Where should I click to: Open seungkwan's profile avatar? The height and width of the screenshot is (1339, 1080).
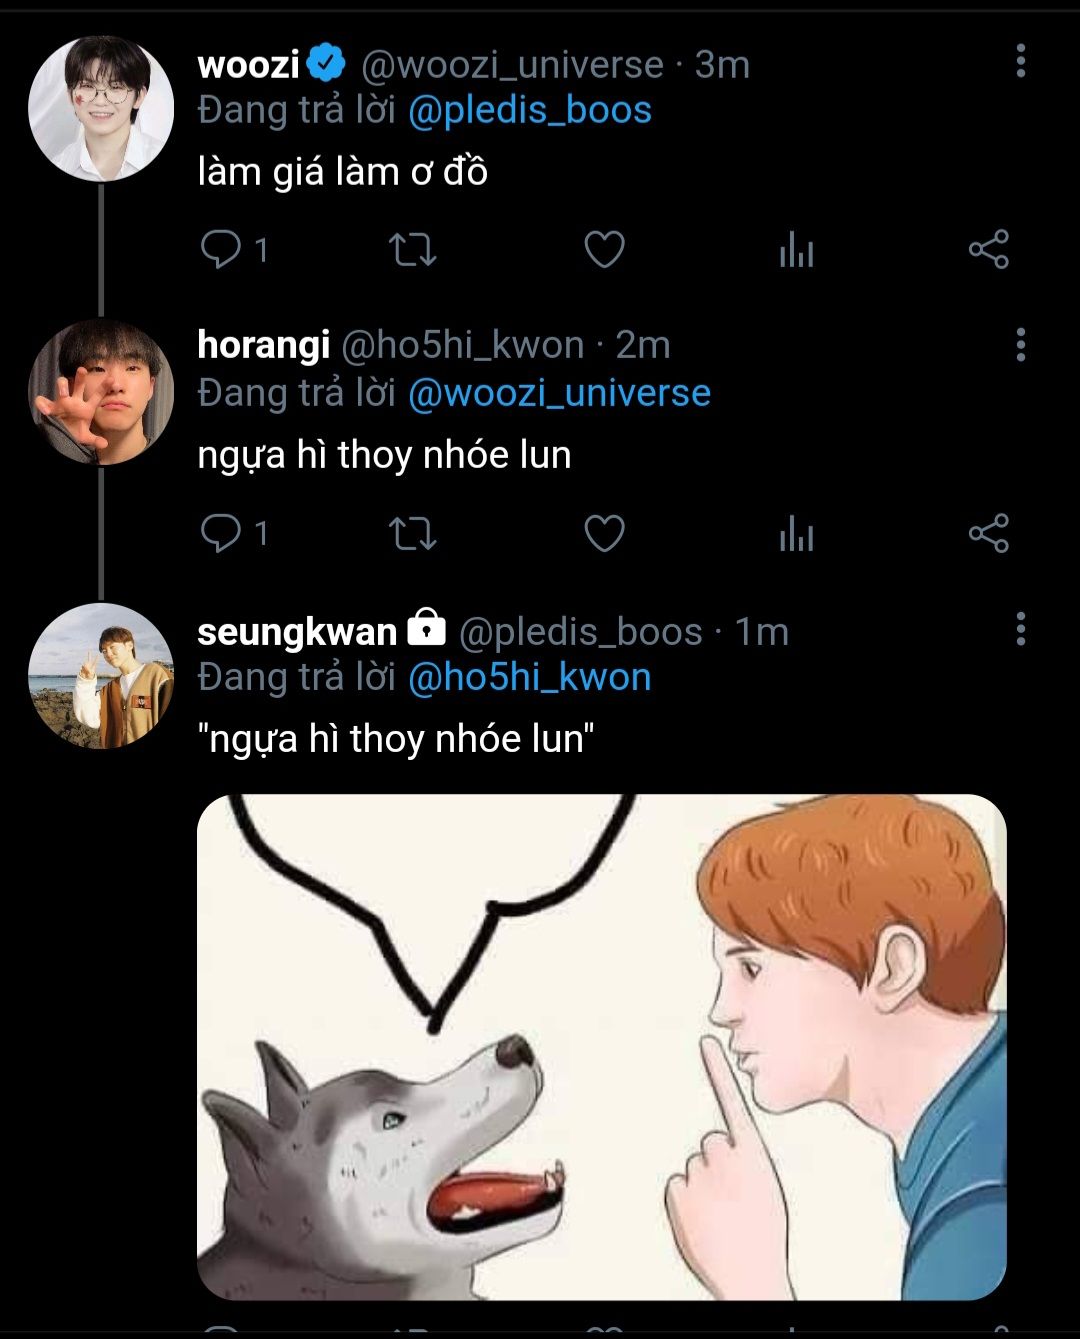(x=101, y=676)
